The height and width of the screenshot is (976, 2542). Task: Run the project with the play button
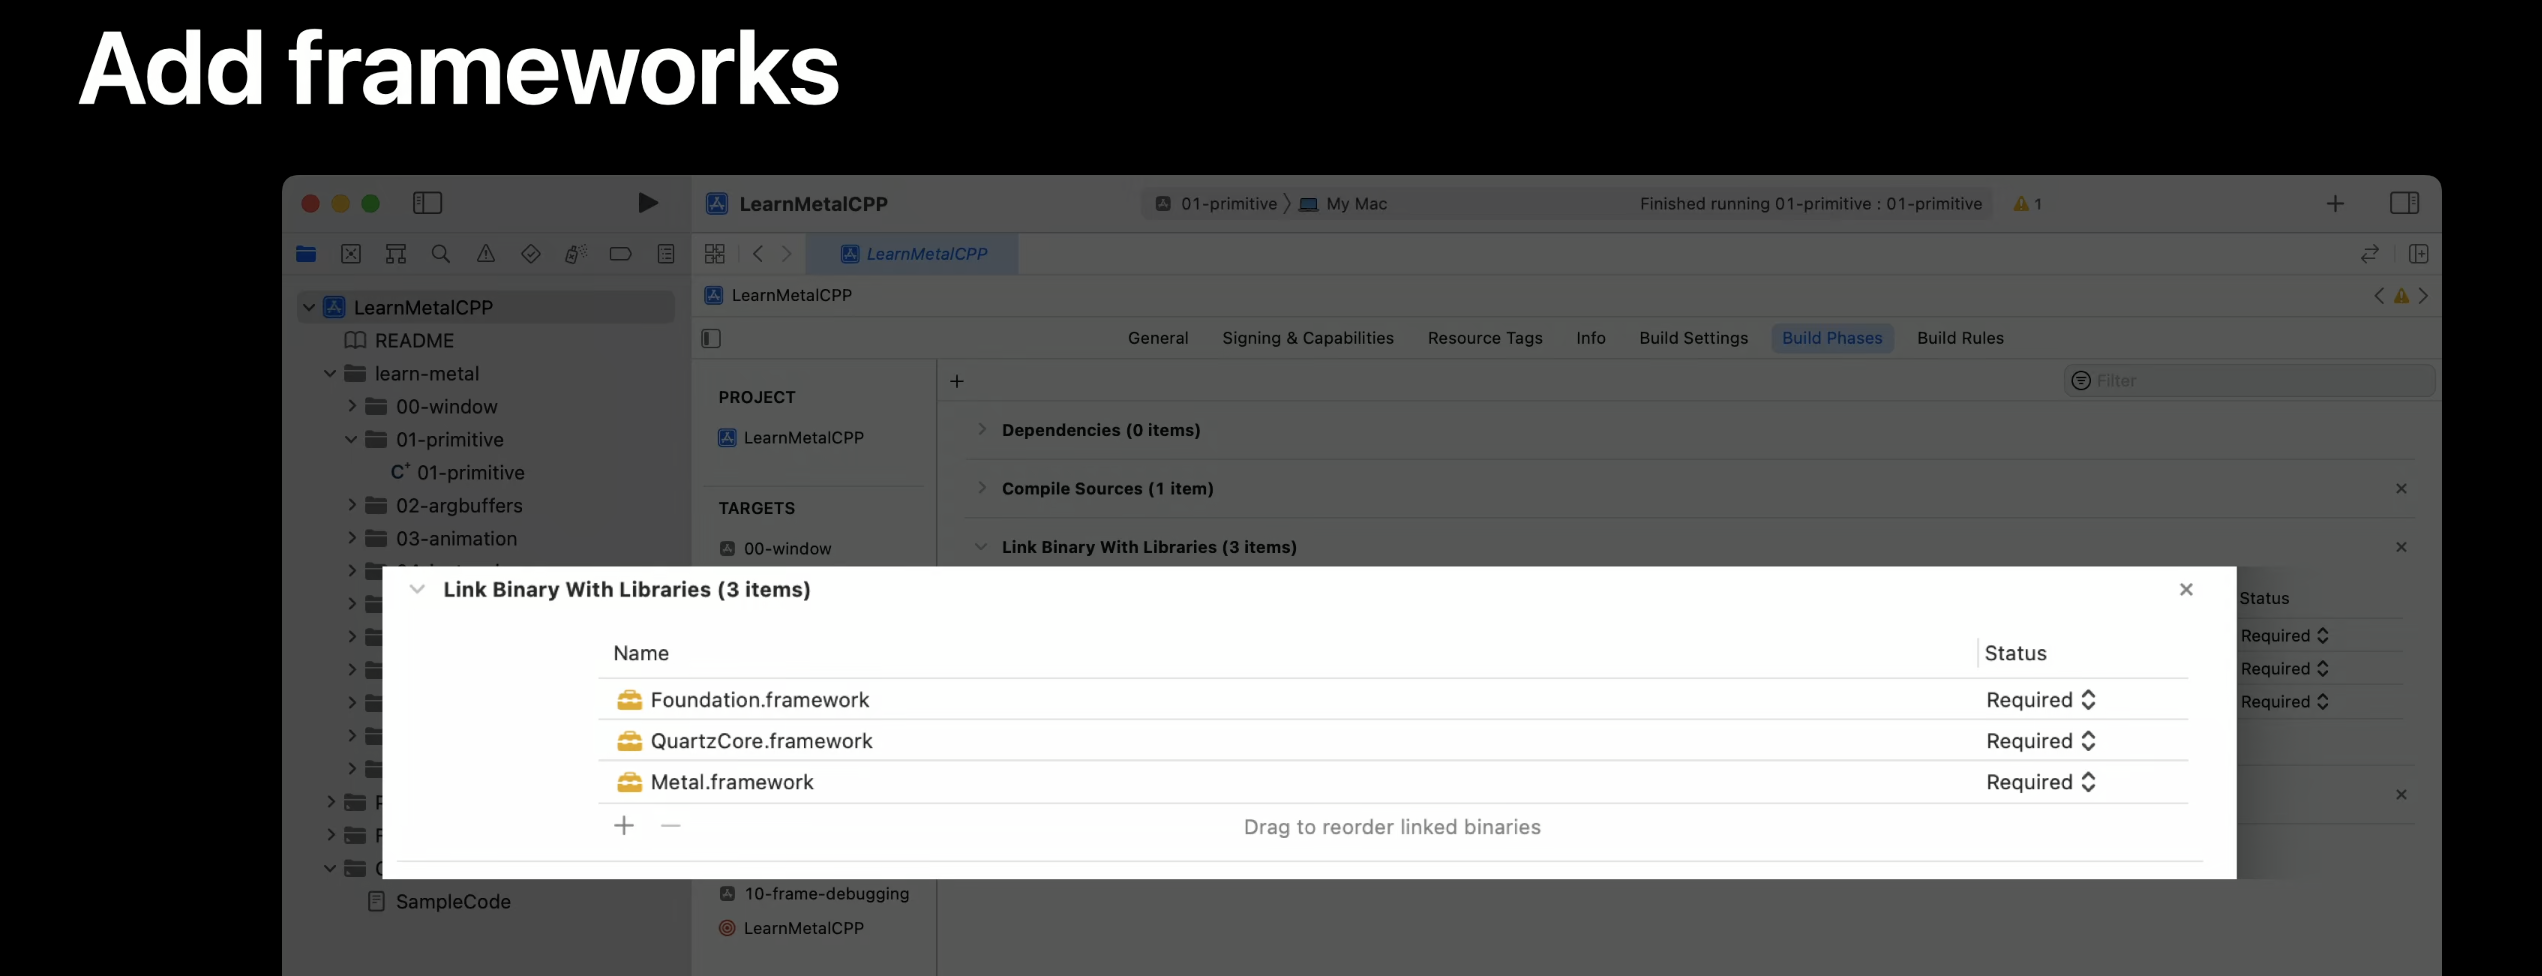tap(647, 203)
